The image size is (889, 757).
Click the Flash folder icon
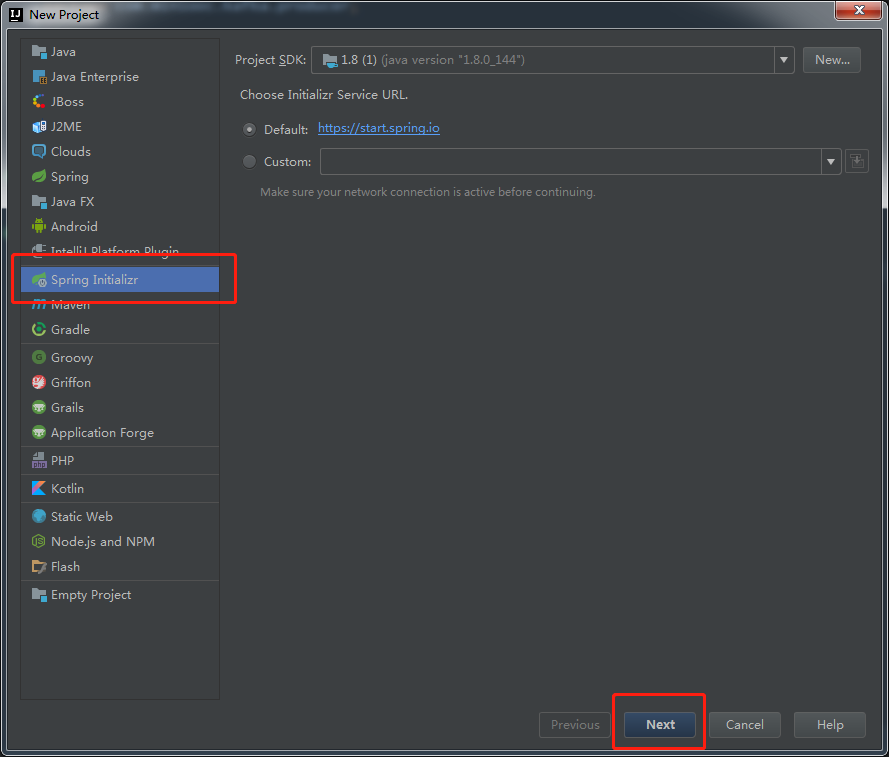click(39, 566)
